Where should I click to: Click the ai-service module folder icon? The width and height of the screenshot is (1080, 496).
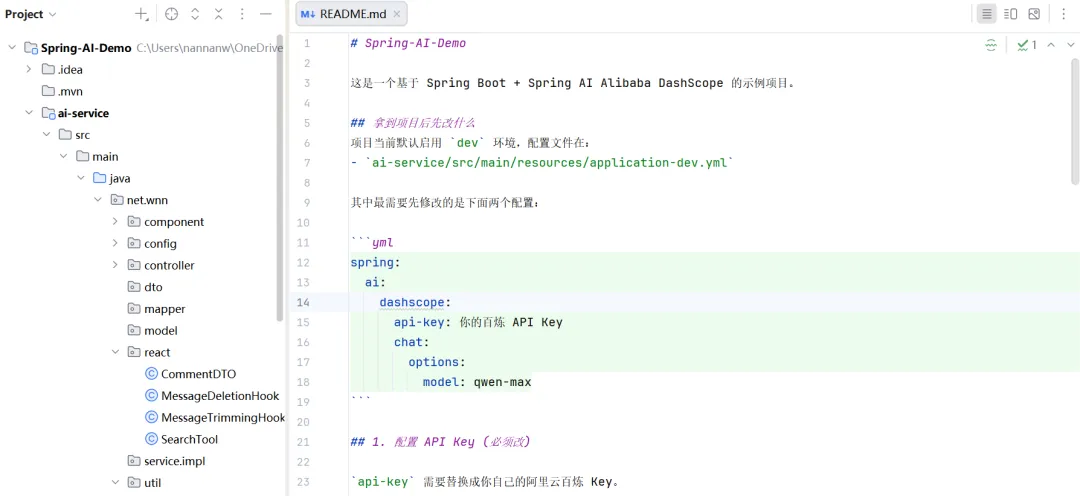tap(48, 113)
